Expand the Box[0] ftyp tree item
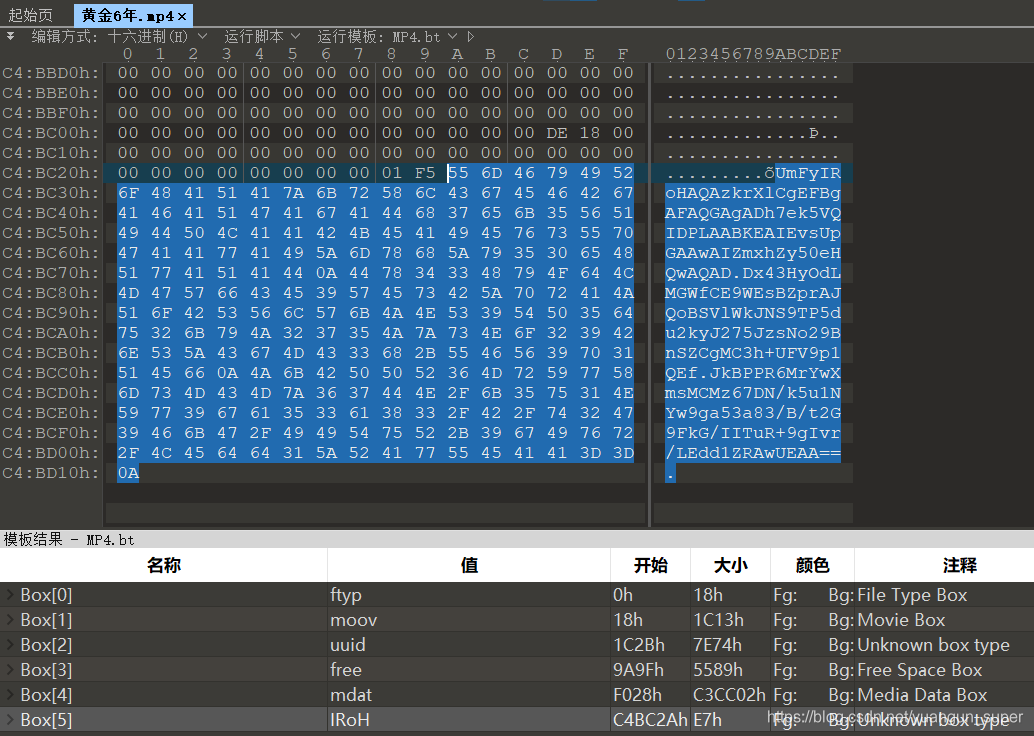Viewport: 1034px width, 736px height. [x=10, y=594]
